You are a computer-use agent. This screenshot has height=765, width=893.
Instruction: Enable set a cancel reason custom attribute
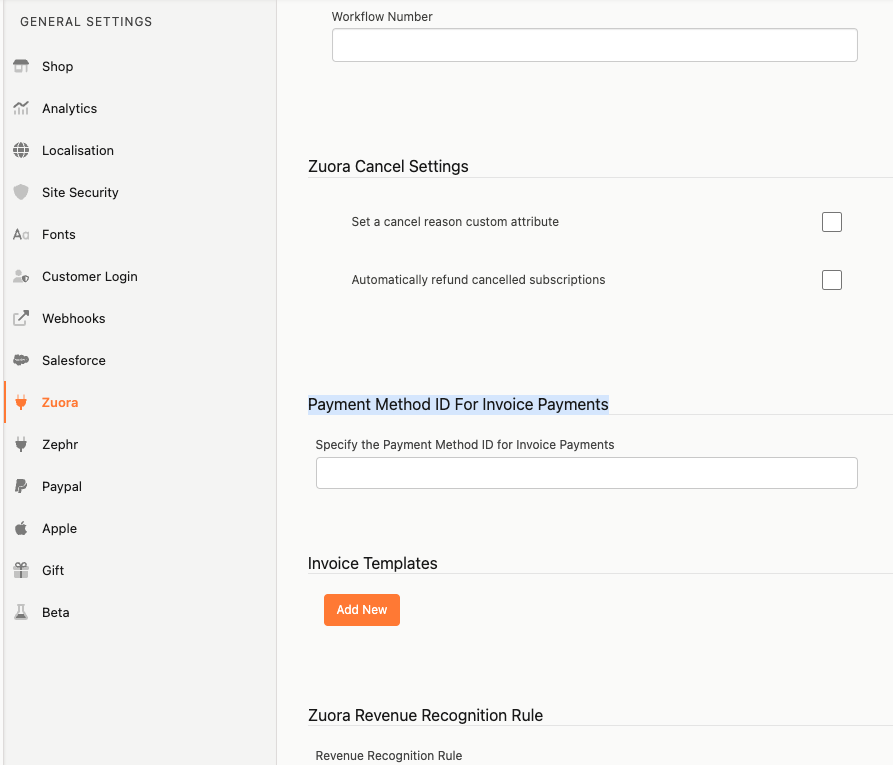click(831, 222)
